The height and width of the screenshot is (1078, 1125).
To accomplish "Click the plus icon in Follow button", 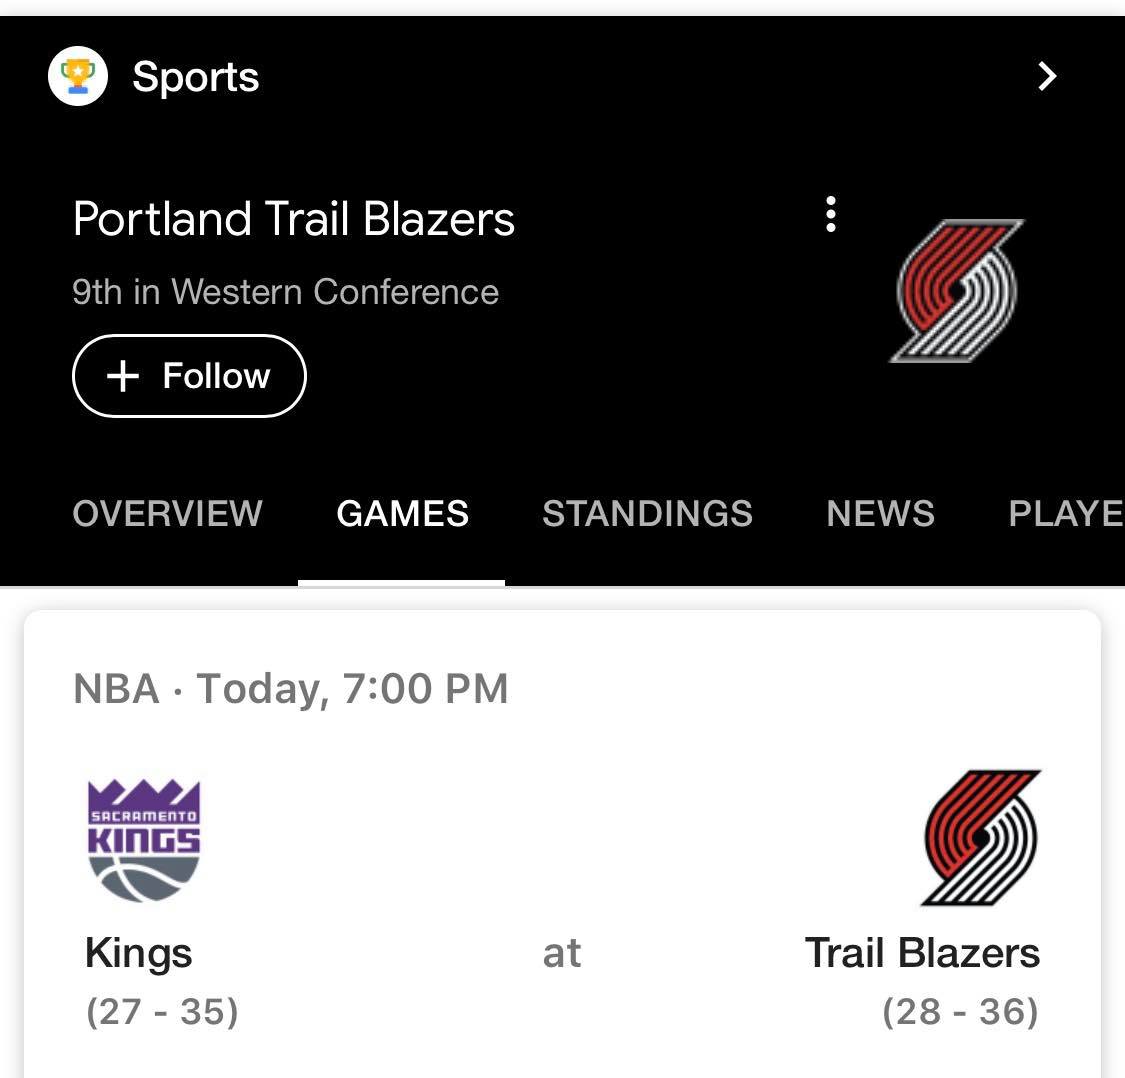I will (123, 375).
